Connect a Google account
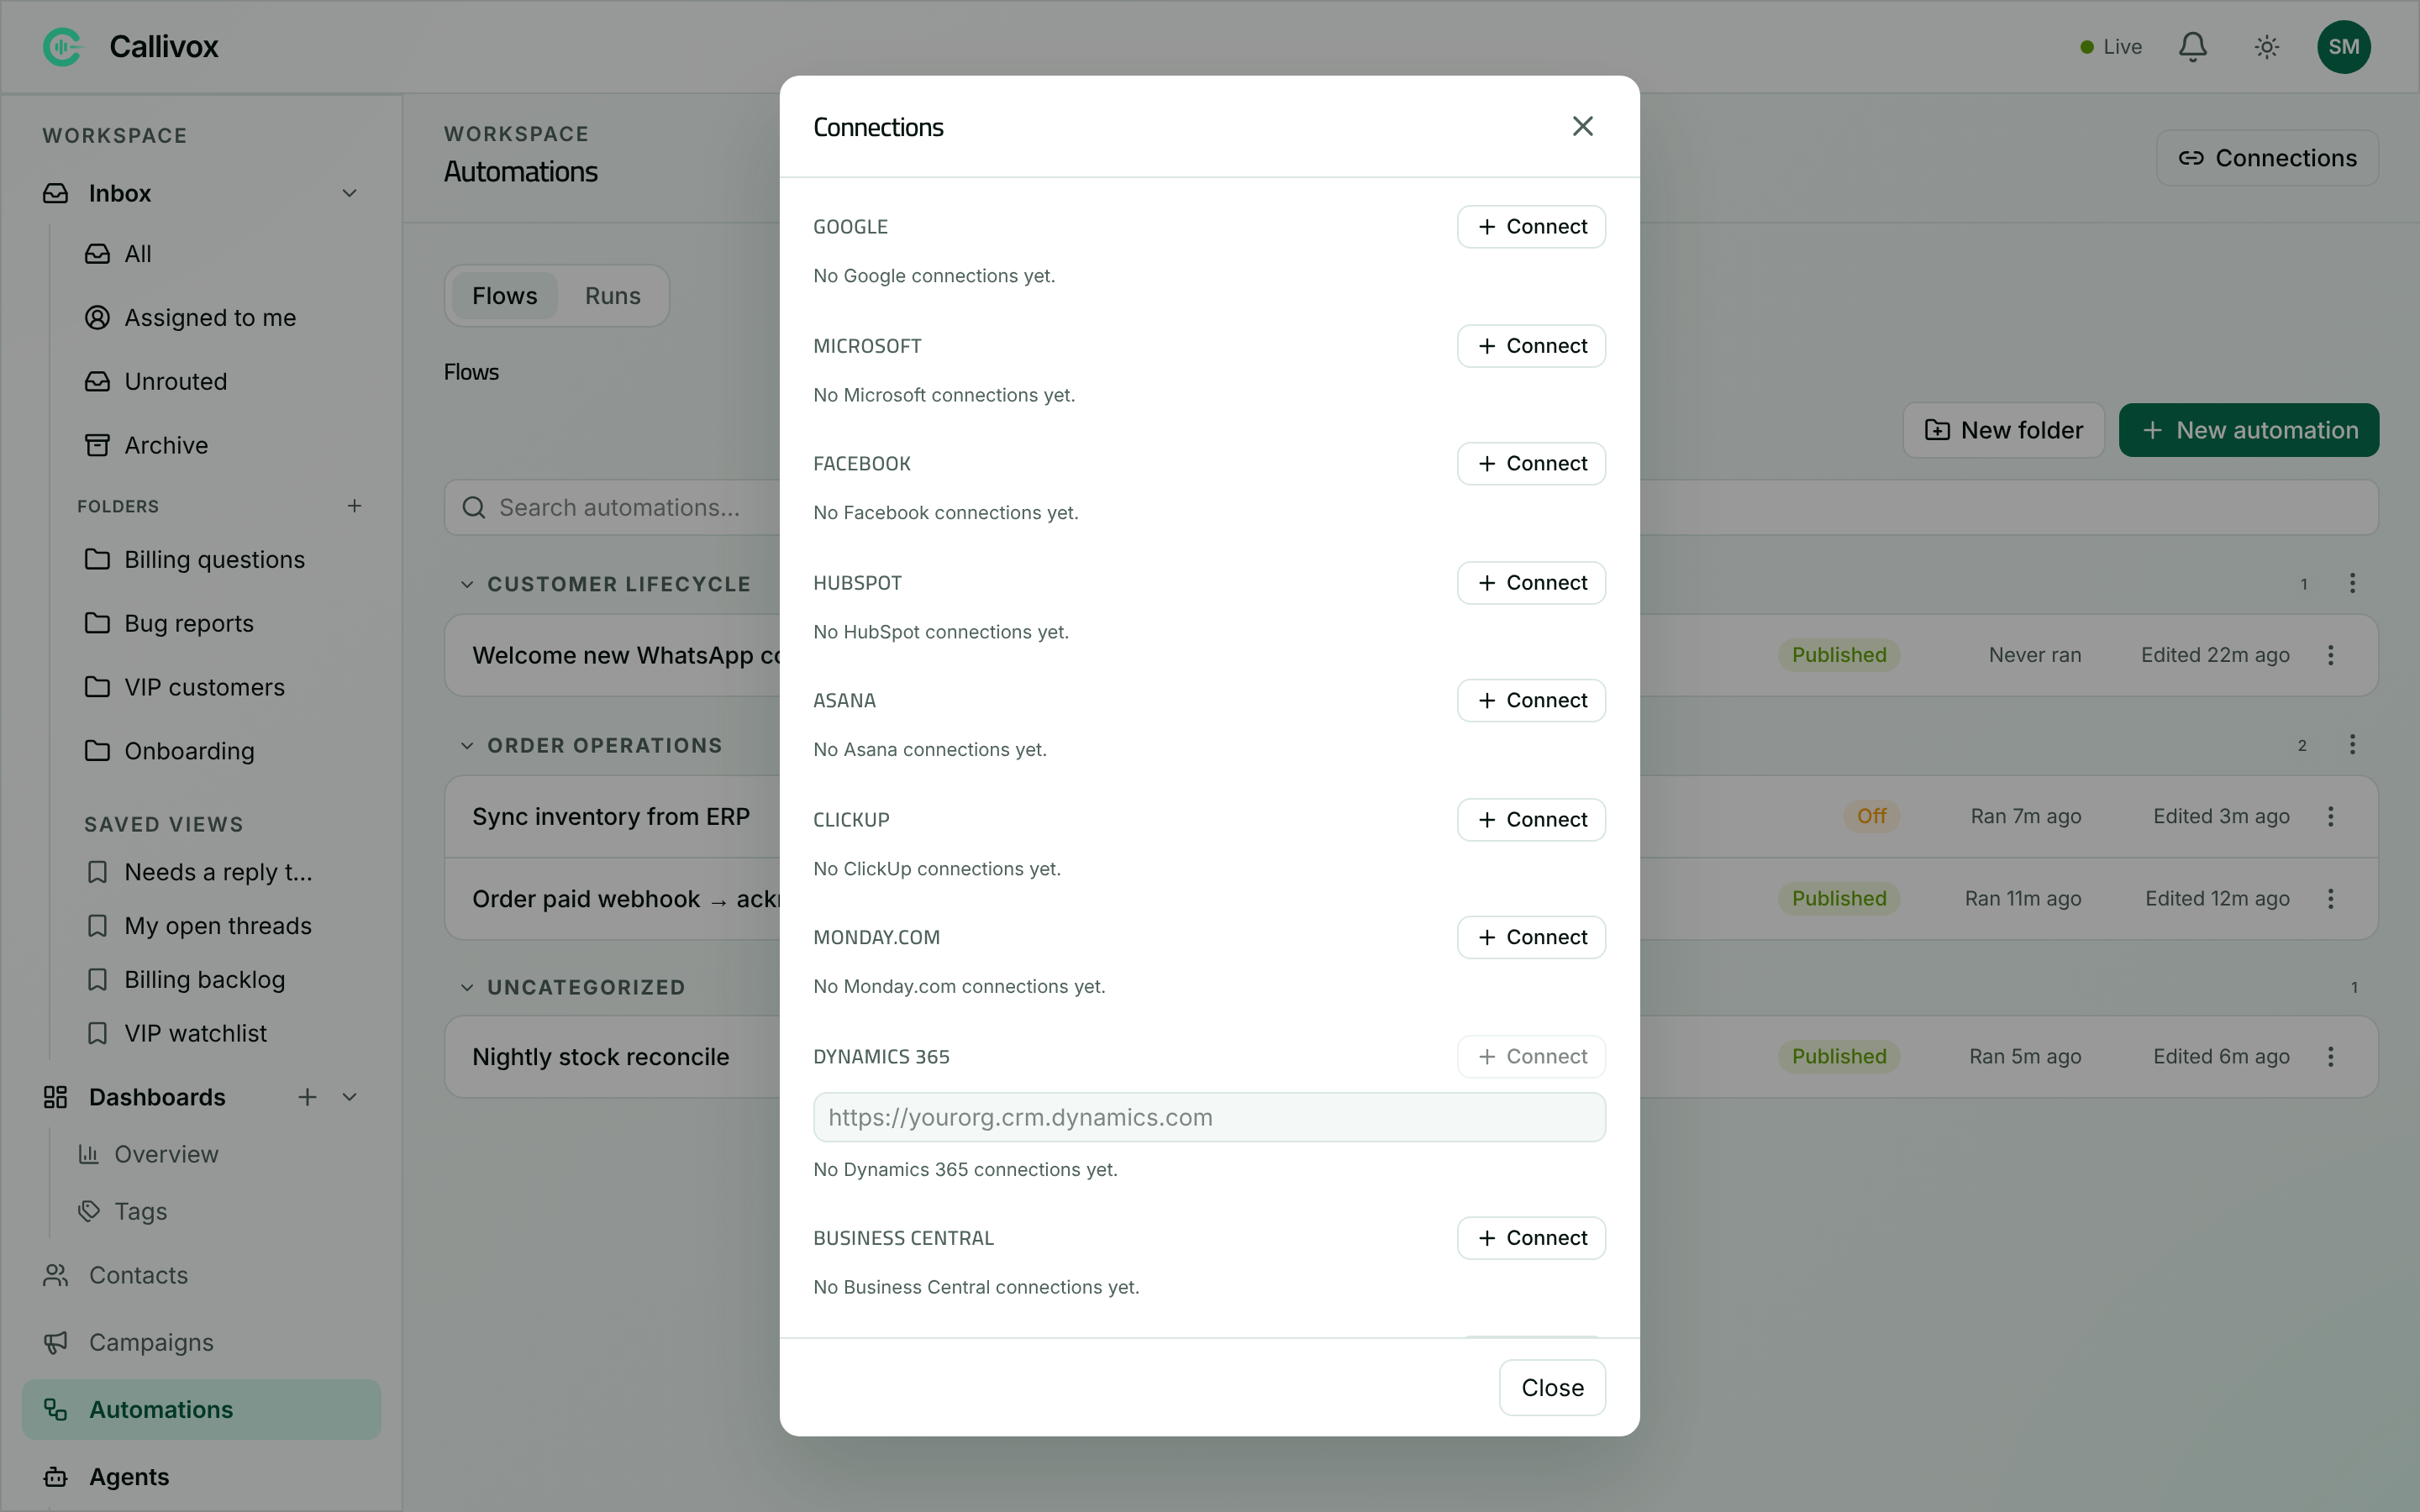Screen dimensions: 2420x1512 pos(1531,227)
